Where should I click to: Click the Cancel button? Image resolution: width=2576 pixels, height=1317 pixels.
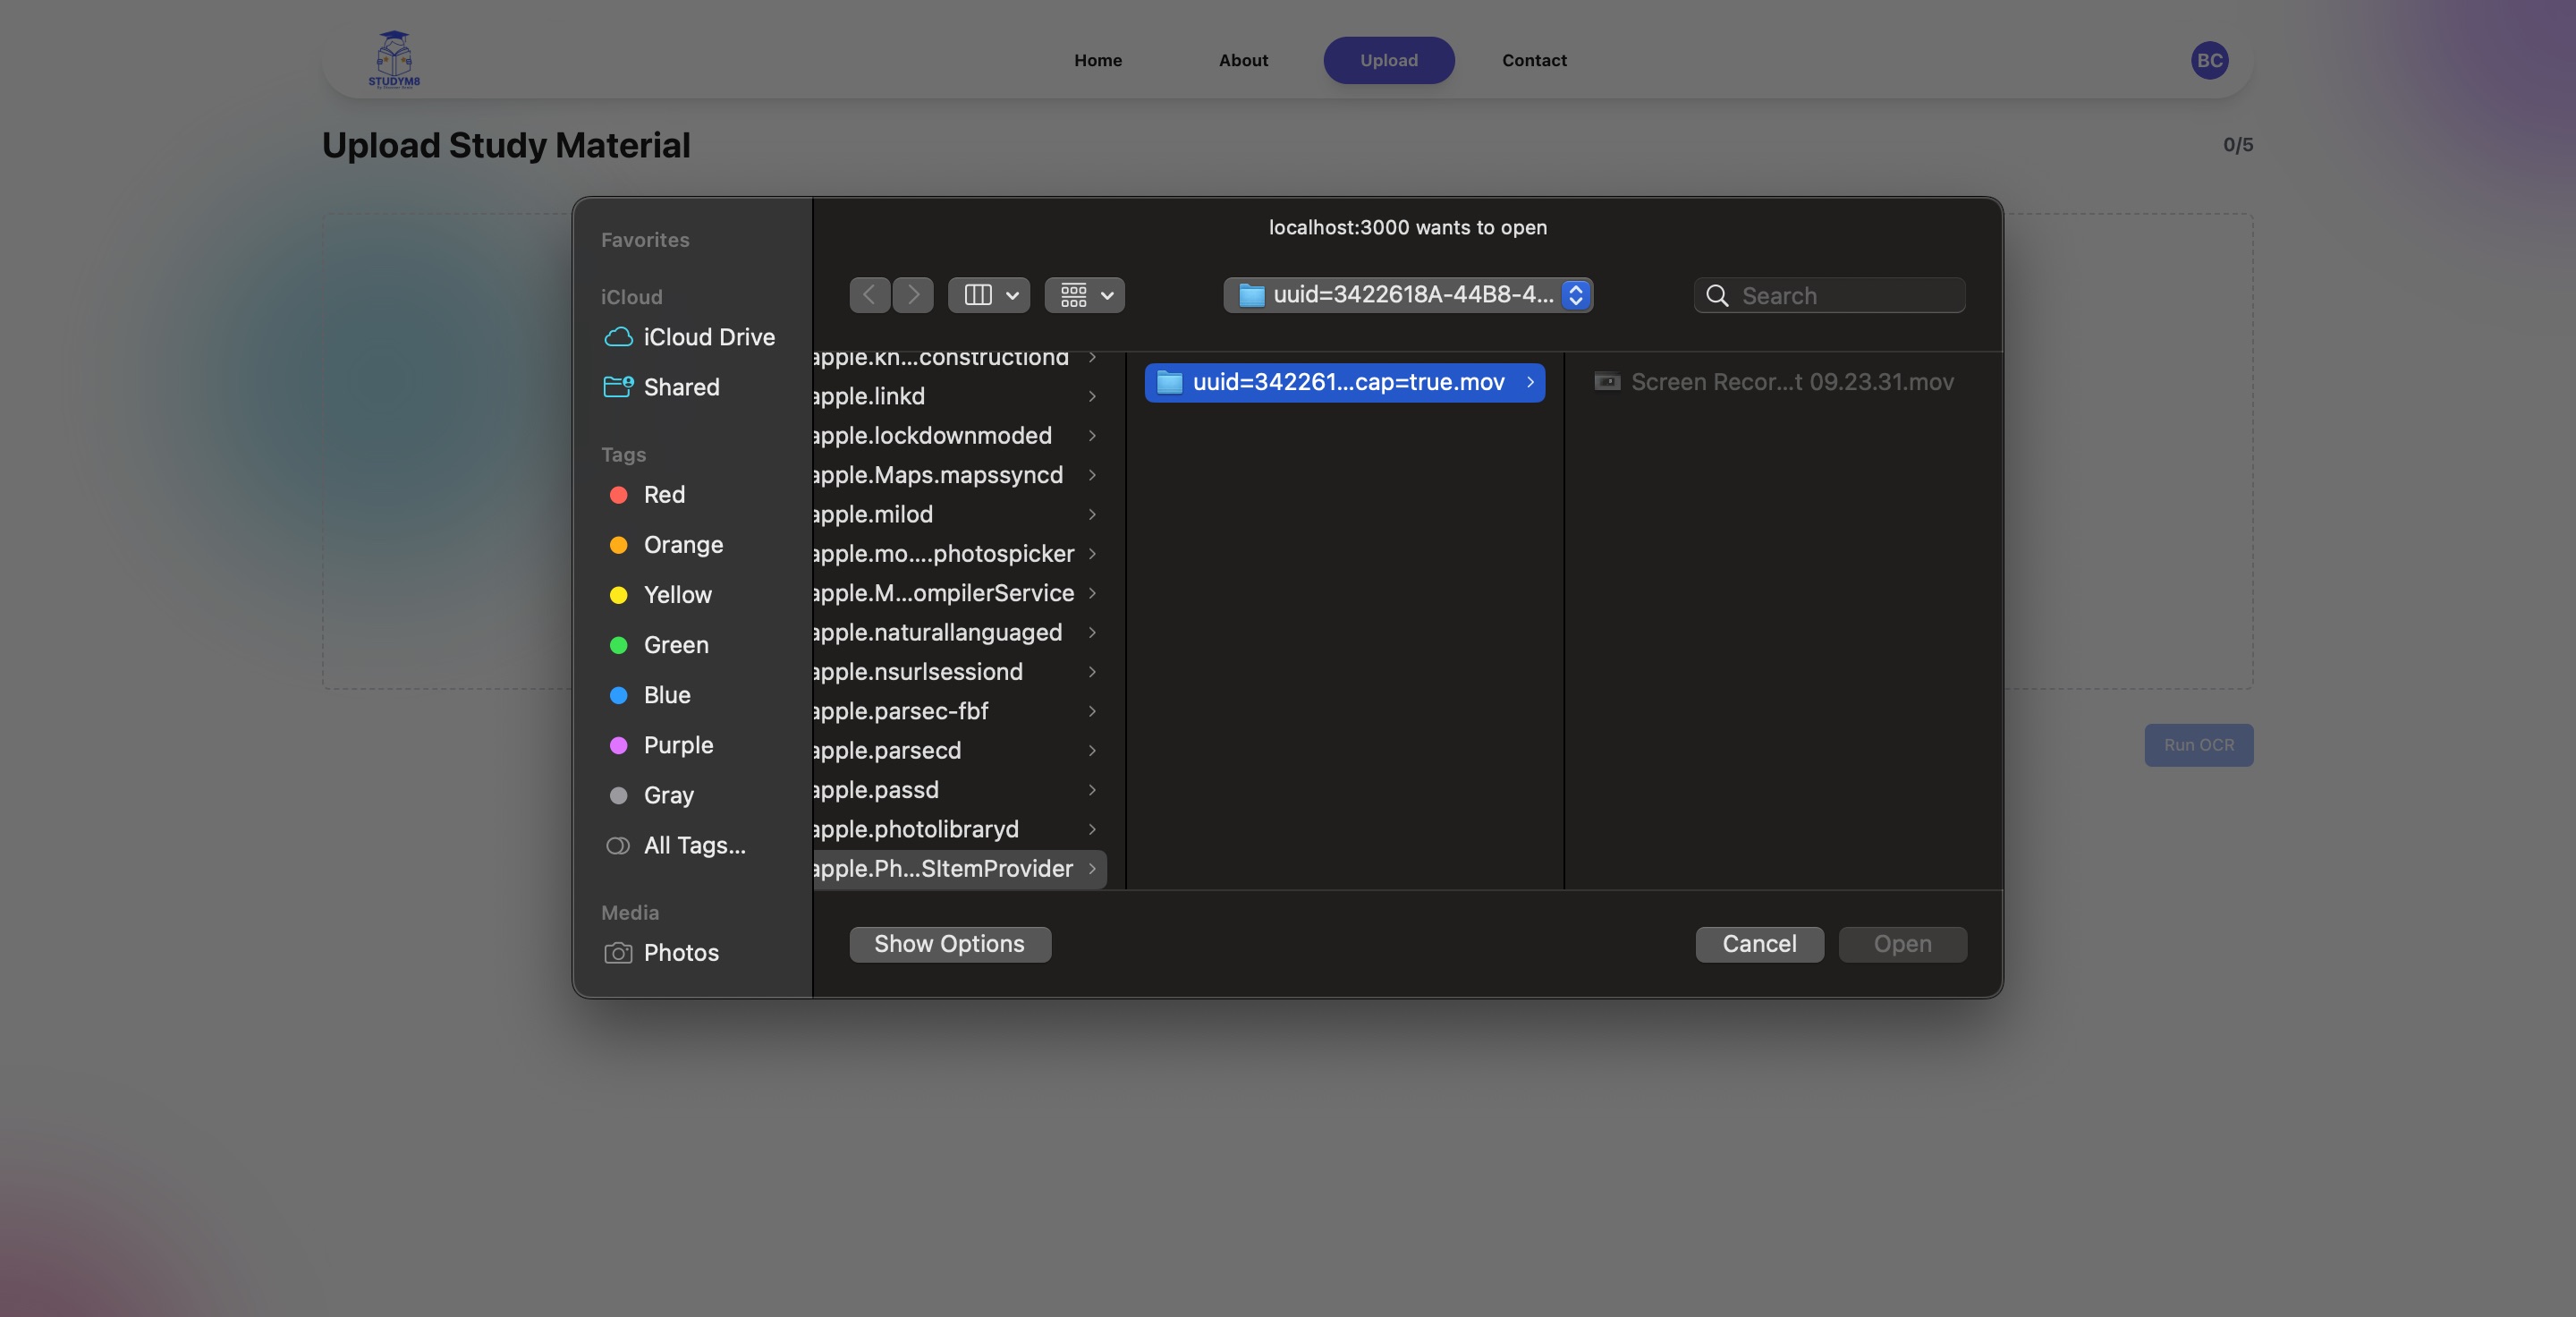pyautogui.click(x=1759, y=944)
